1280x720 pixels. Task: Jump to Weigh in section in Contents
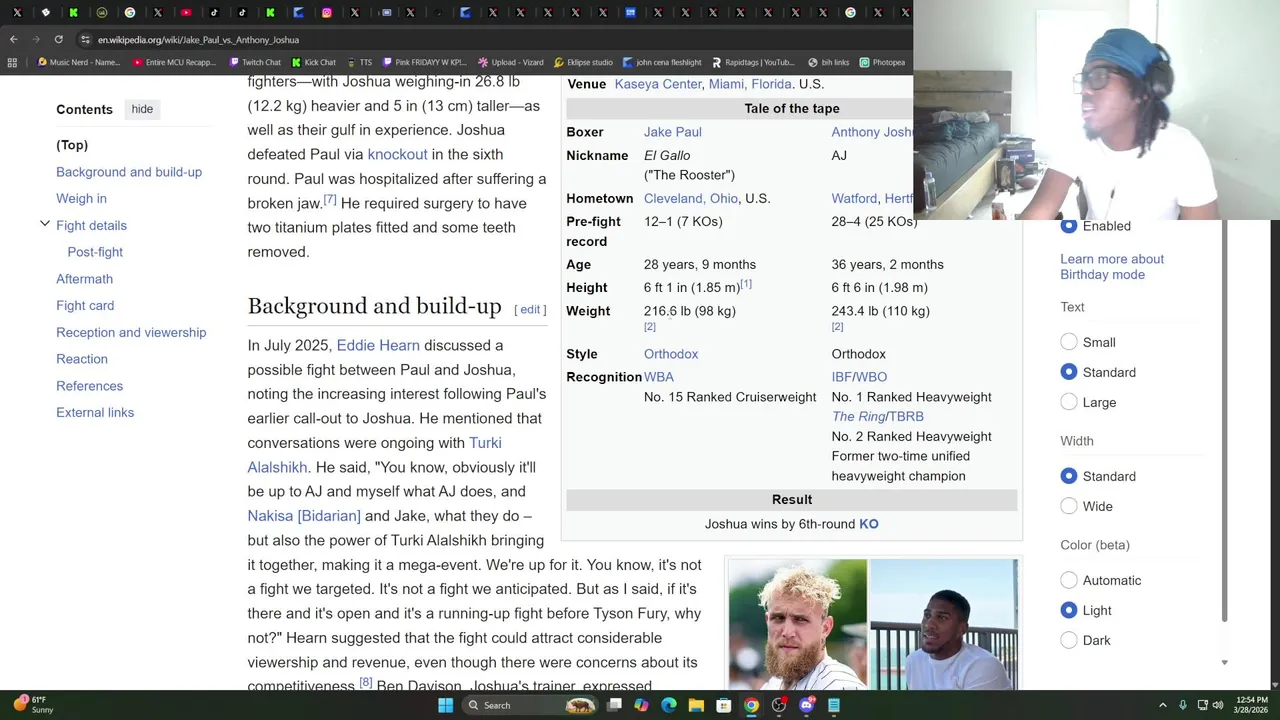81,198
